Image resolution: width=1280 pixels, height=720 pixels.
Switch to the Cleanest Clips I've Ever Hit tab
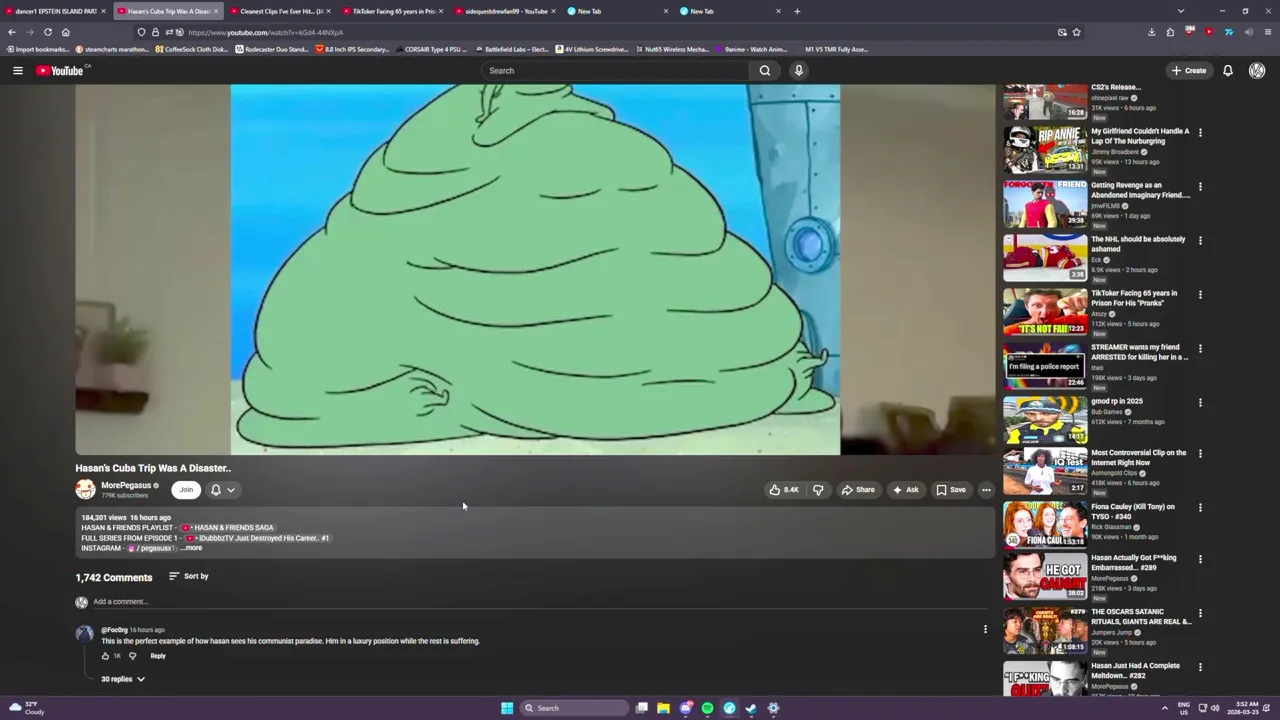pyautogui.click(x=279, y=11)
